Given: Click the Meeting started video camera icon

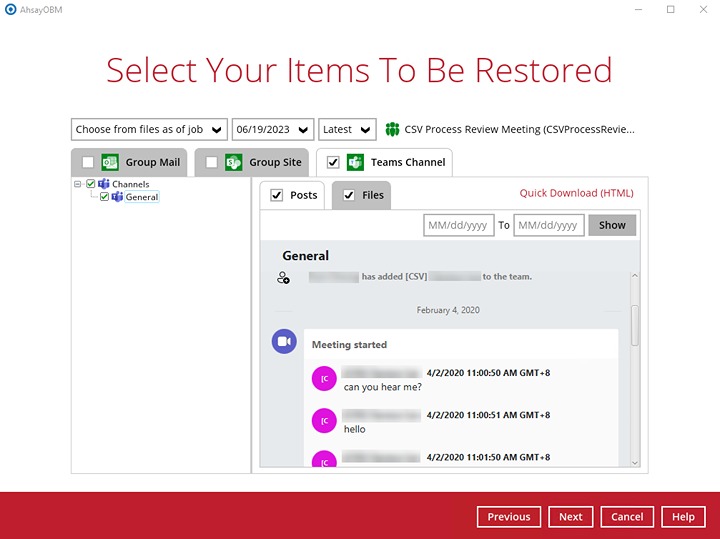Looking at the screenshot, I should [x=284, y=342].
